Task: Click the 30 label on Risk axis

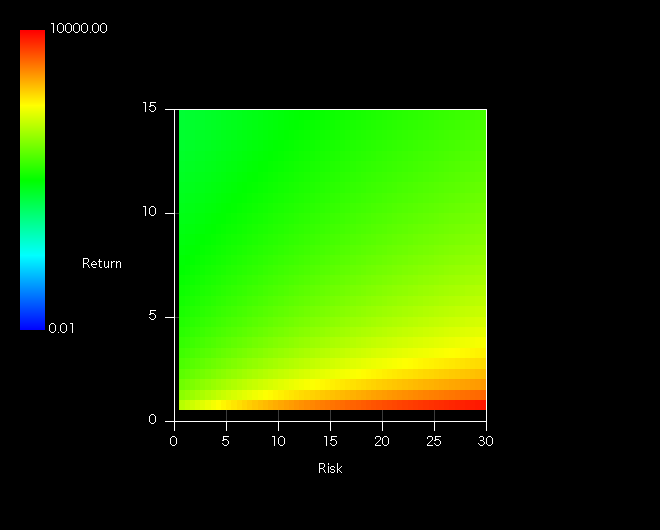Action: tap(486, 441)
